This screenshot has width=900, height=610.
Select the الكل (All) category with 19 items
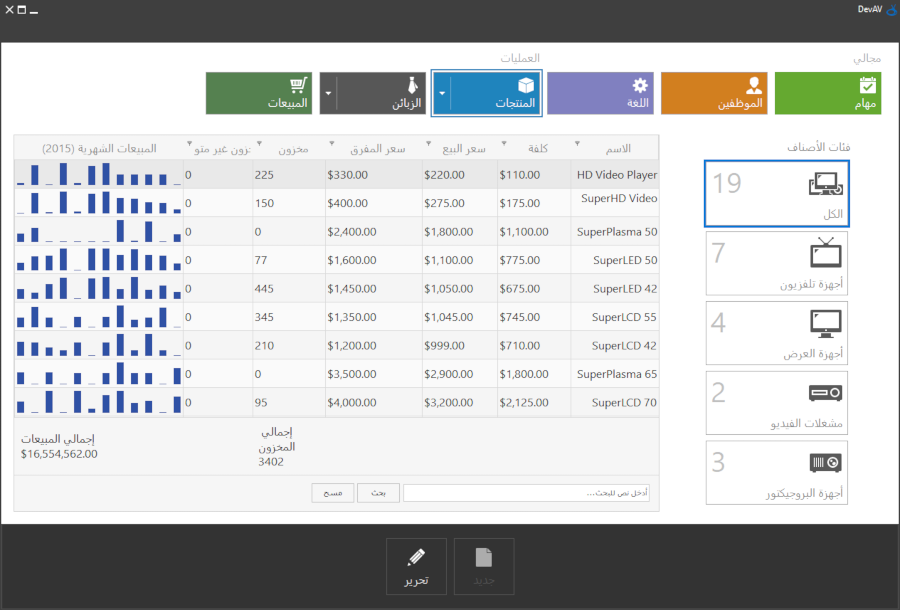pyautogui.click(x=776, y=194)
